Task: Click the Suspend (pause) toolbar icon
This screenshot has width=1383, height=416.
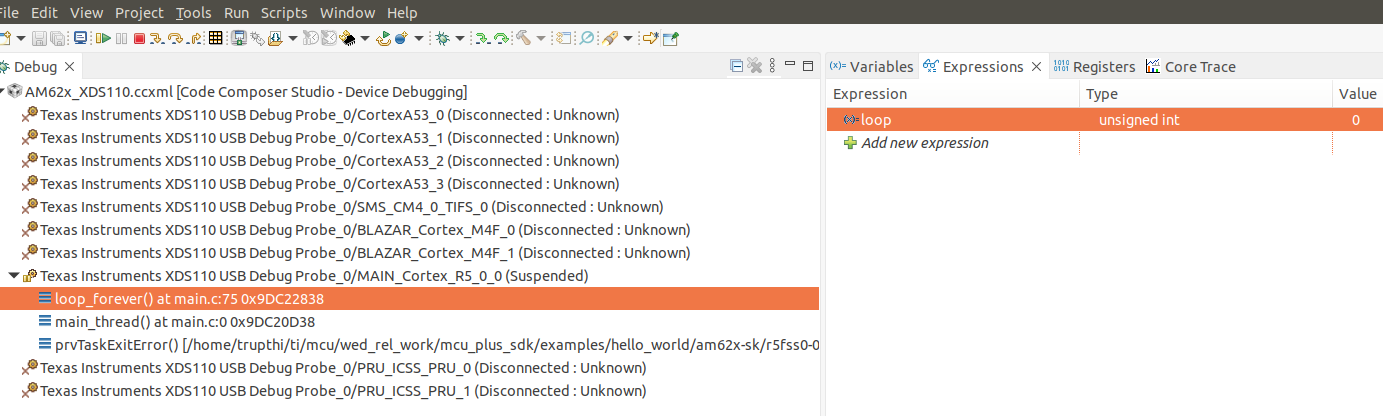Action: tap(121, 38)
